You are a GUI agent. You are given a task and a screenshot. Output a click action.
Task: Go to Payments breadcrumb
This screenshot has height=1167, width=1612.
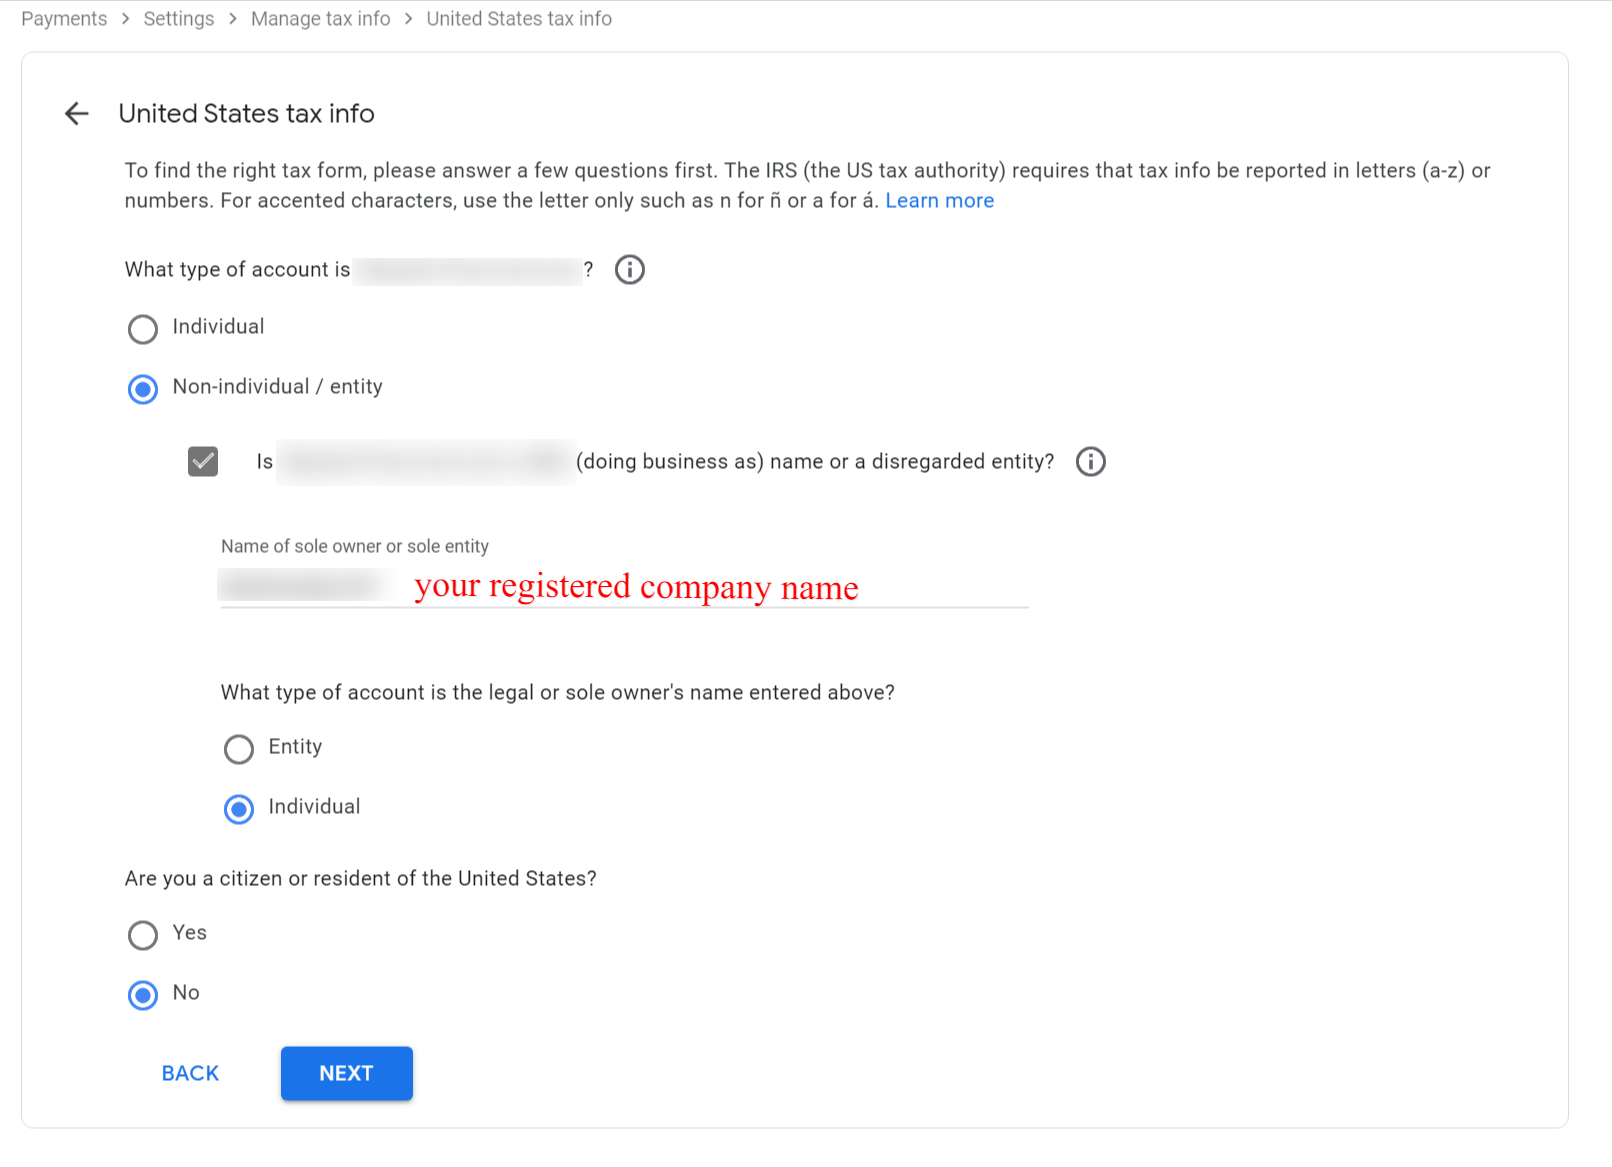pos(64,19)
